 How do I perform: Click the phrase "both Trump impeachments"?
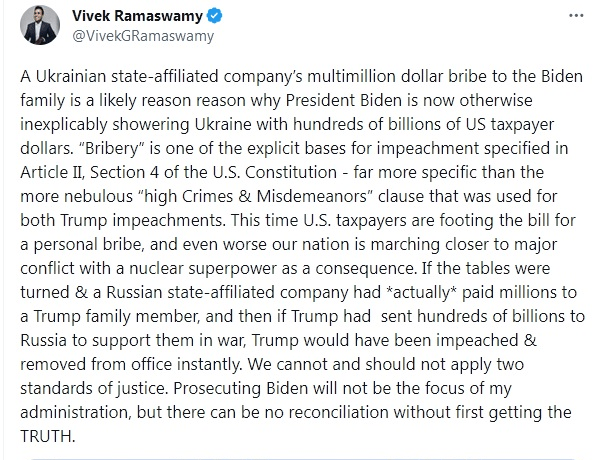[122, 220]
